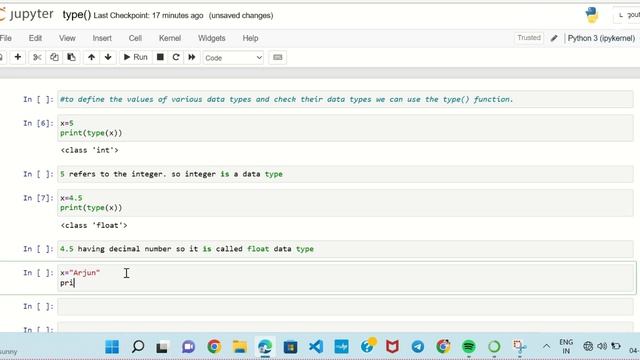Image resolution: width=640 pixels, height=360 pixels.
Task: Select cell '5 refers to the integer'
Action: pyautogui.click(x=345, y=174)
